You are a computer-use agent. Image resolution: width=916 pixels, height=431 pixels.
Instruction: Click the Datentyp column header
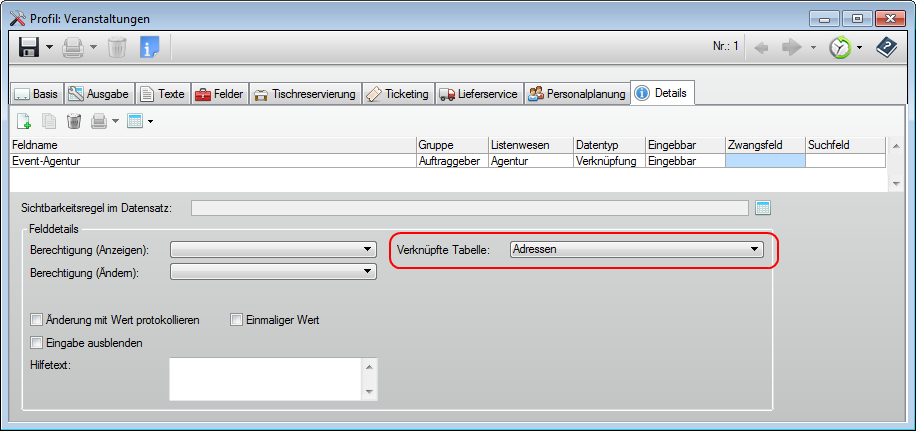pyautogui.click(x=608, y=145)
